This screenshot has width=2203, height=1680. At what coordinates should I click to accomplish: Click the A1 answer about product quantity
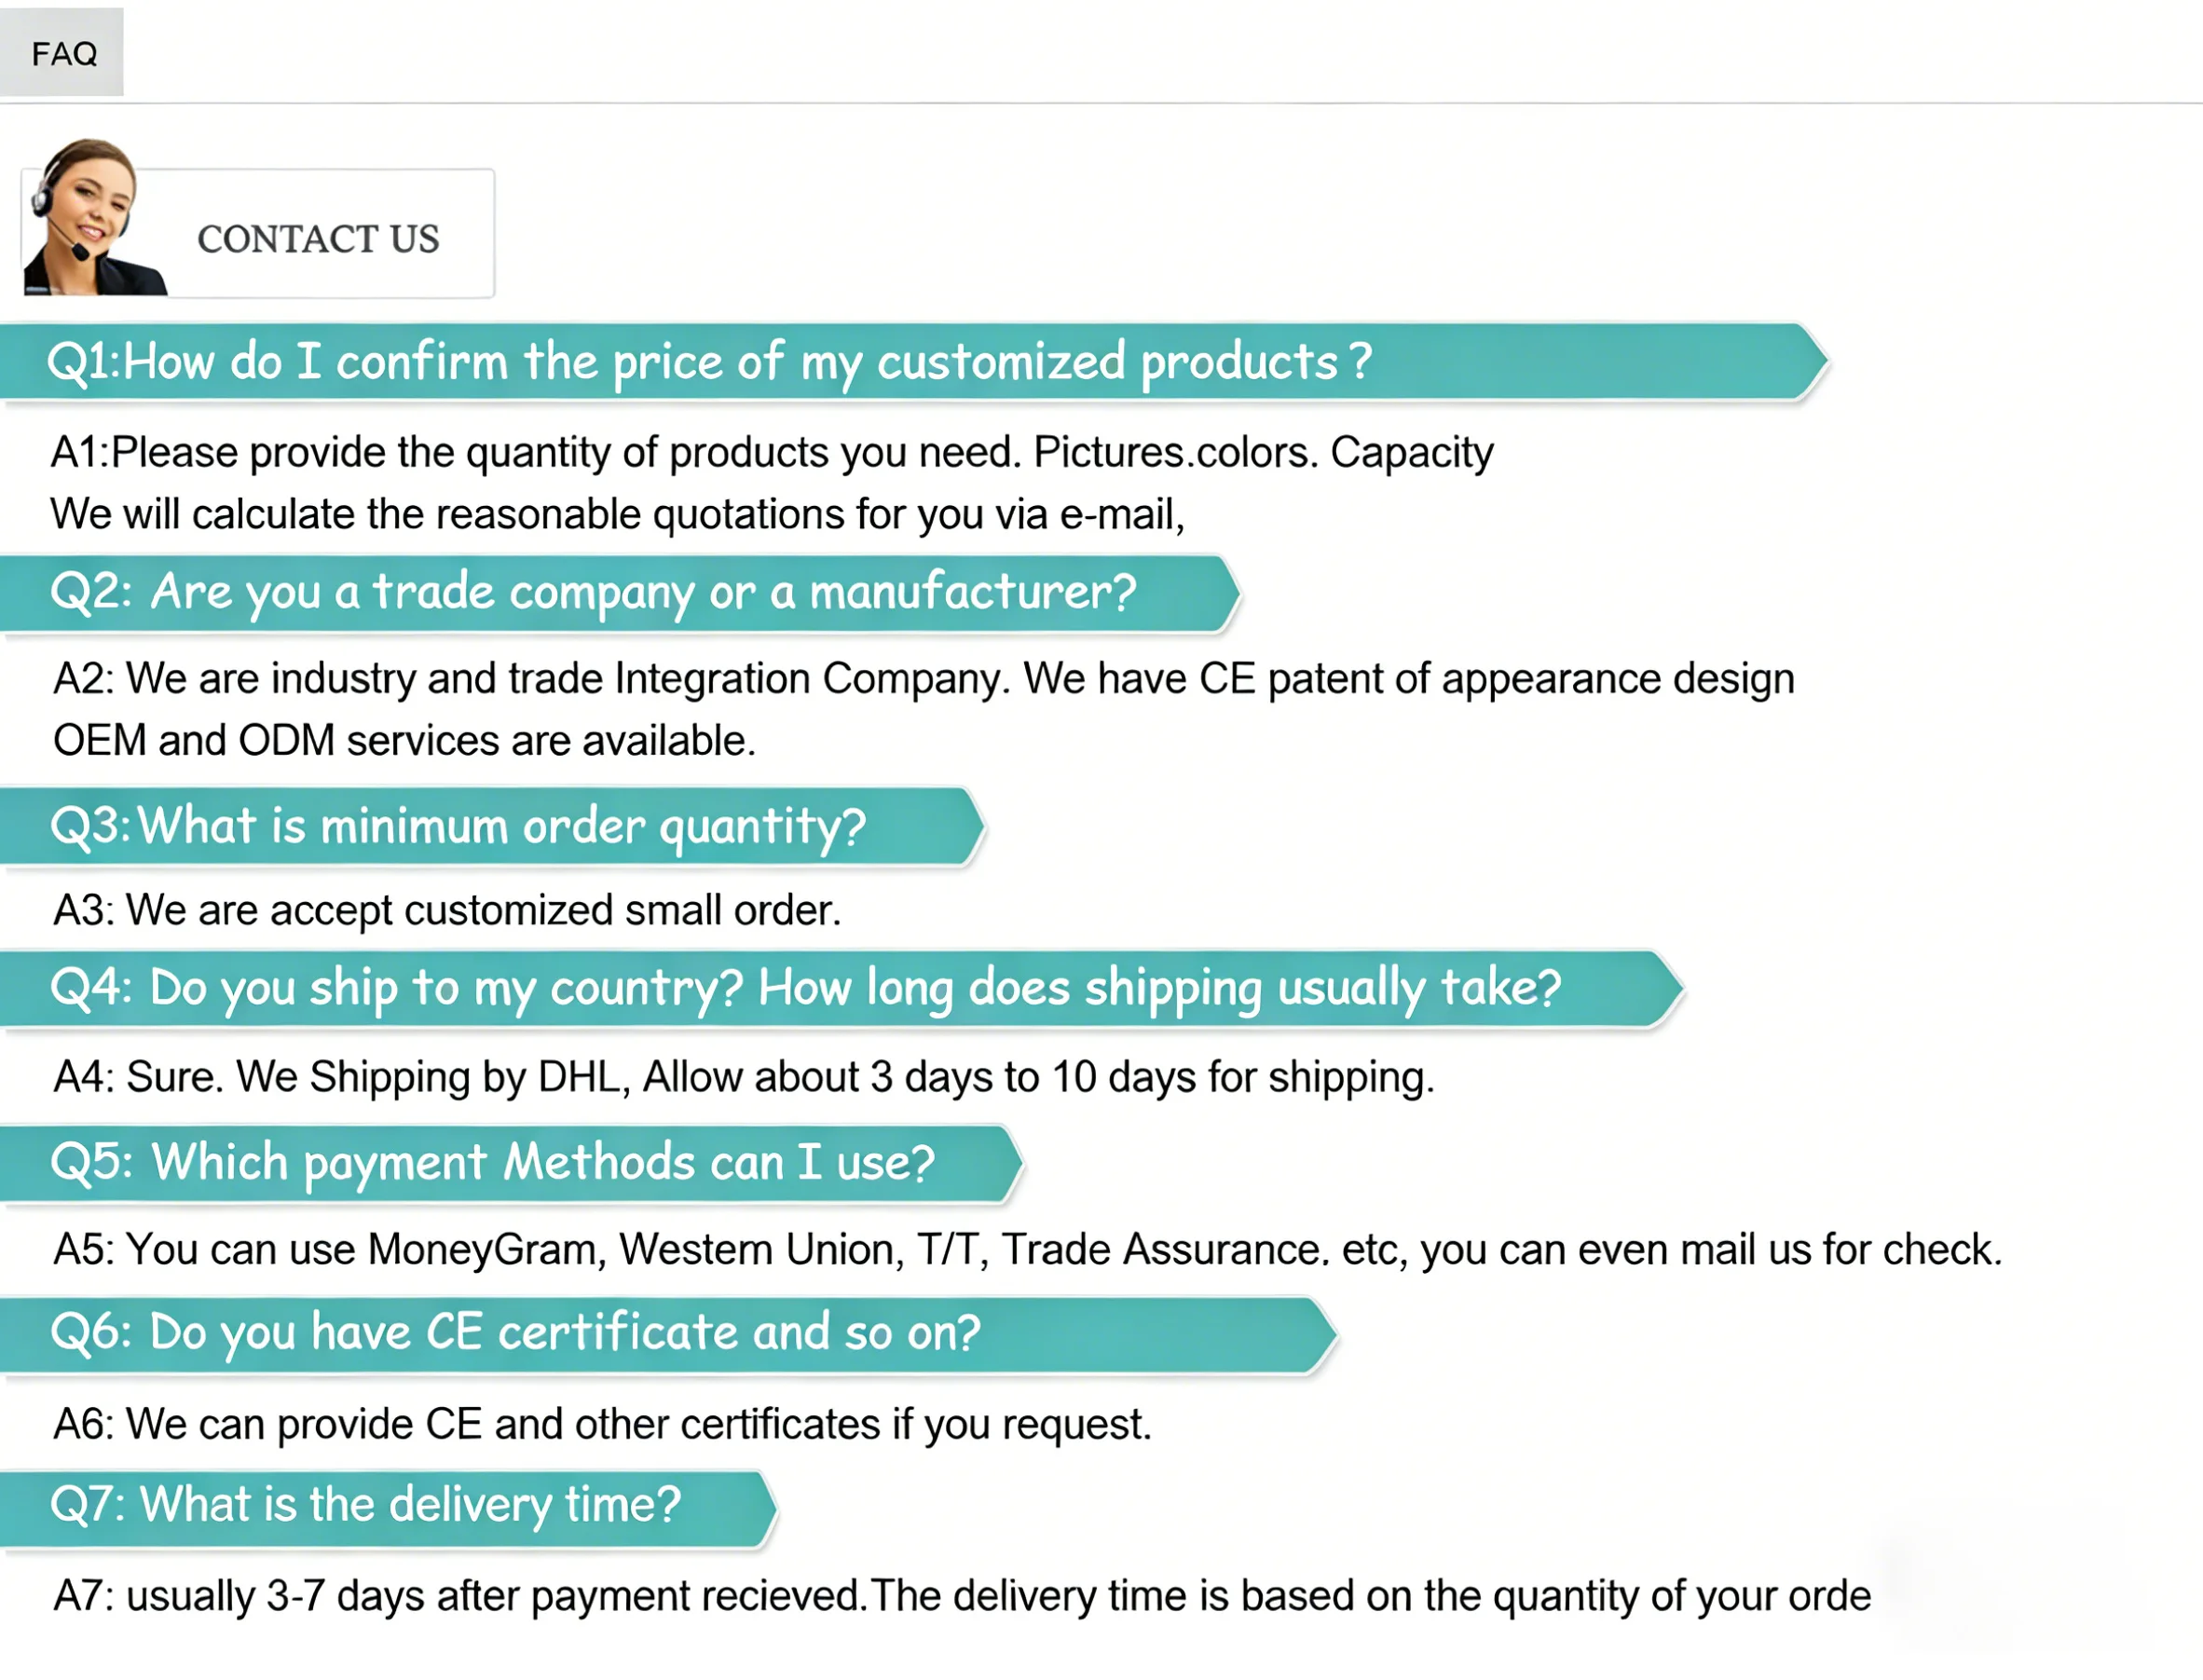(x=772, y=453)
